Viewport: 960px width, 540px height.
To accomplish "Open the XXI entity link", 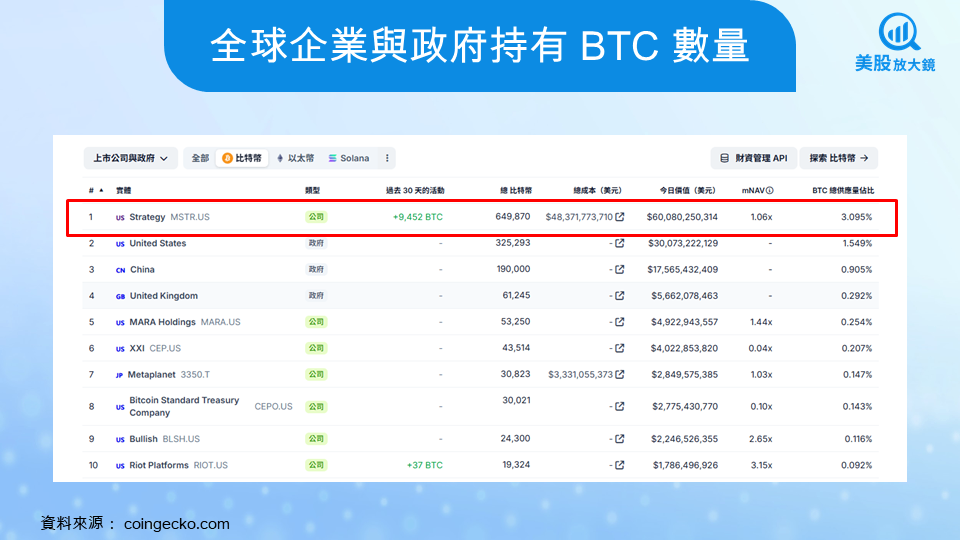I will pos(137,348).
